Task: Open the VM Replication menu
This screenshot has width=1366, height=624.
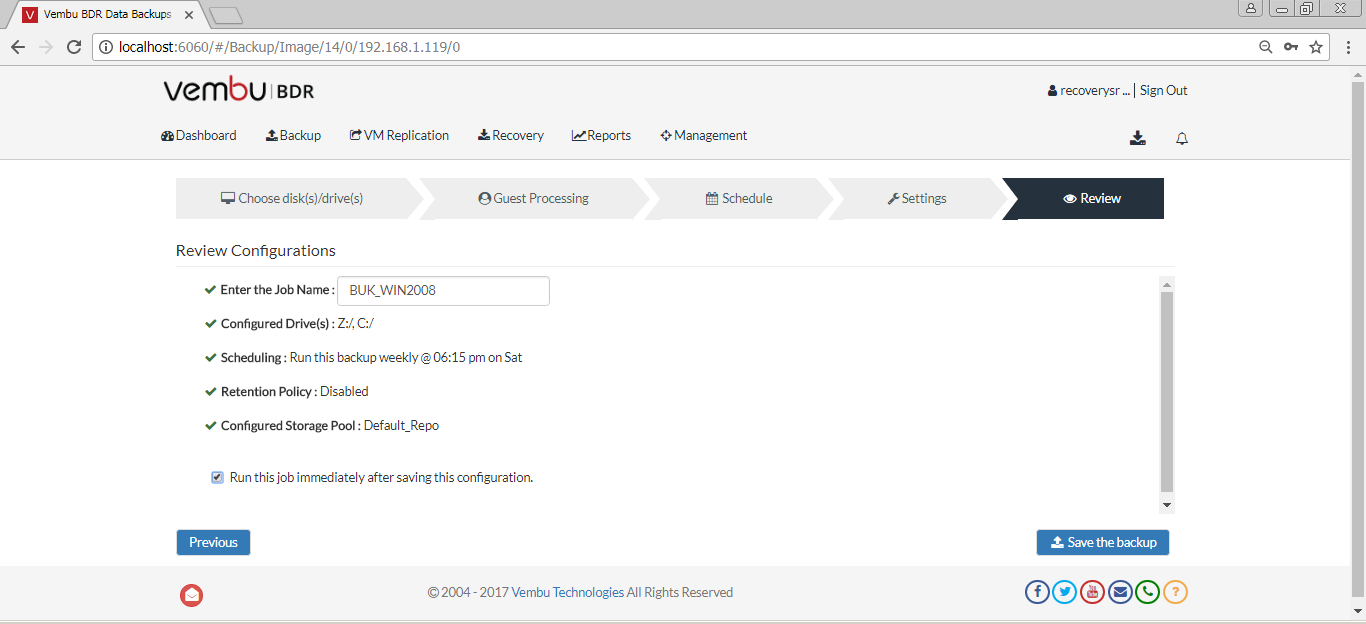Action: (x=399, y=136)
